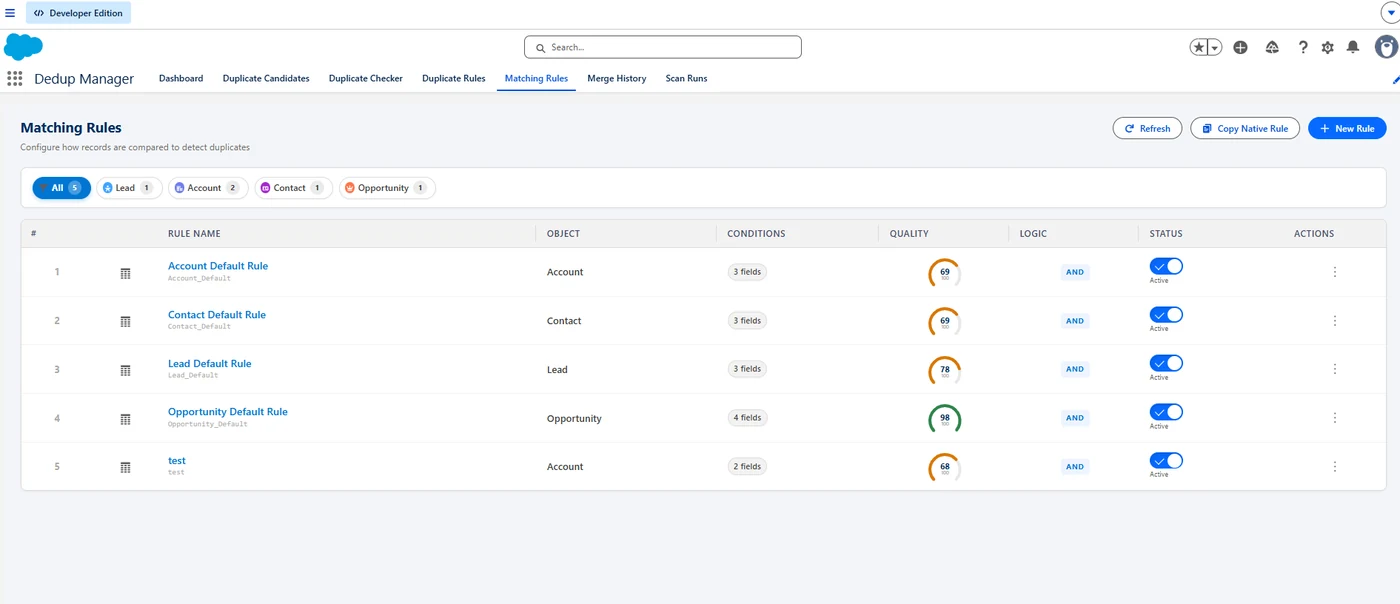The height and width of the screenshot is (604, 1400).
Task: Open global actions plus icon
Action: (1240, 47)
